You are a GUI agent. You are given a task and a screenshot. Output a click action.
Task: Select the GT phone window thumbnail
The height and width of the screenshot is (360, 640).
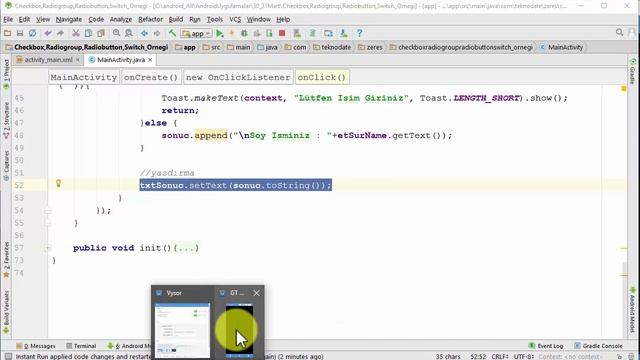pos(240,330)
